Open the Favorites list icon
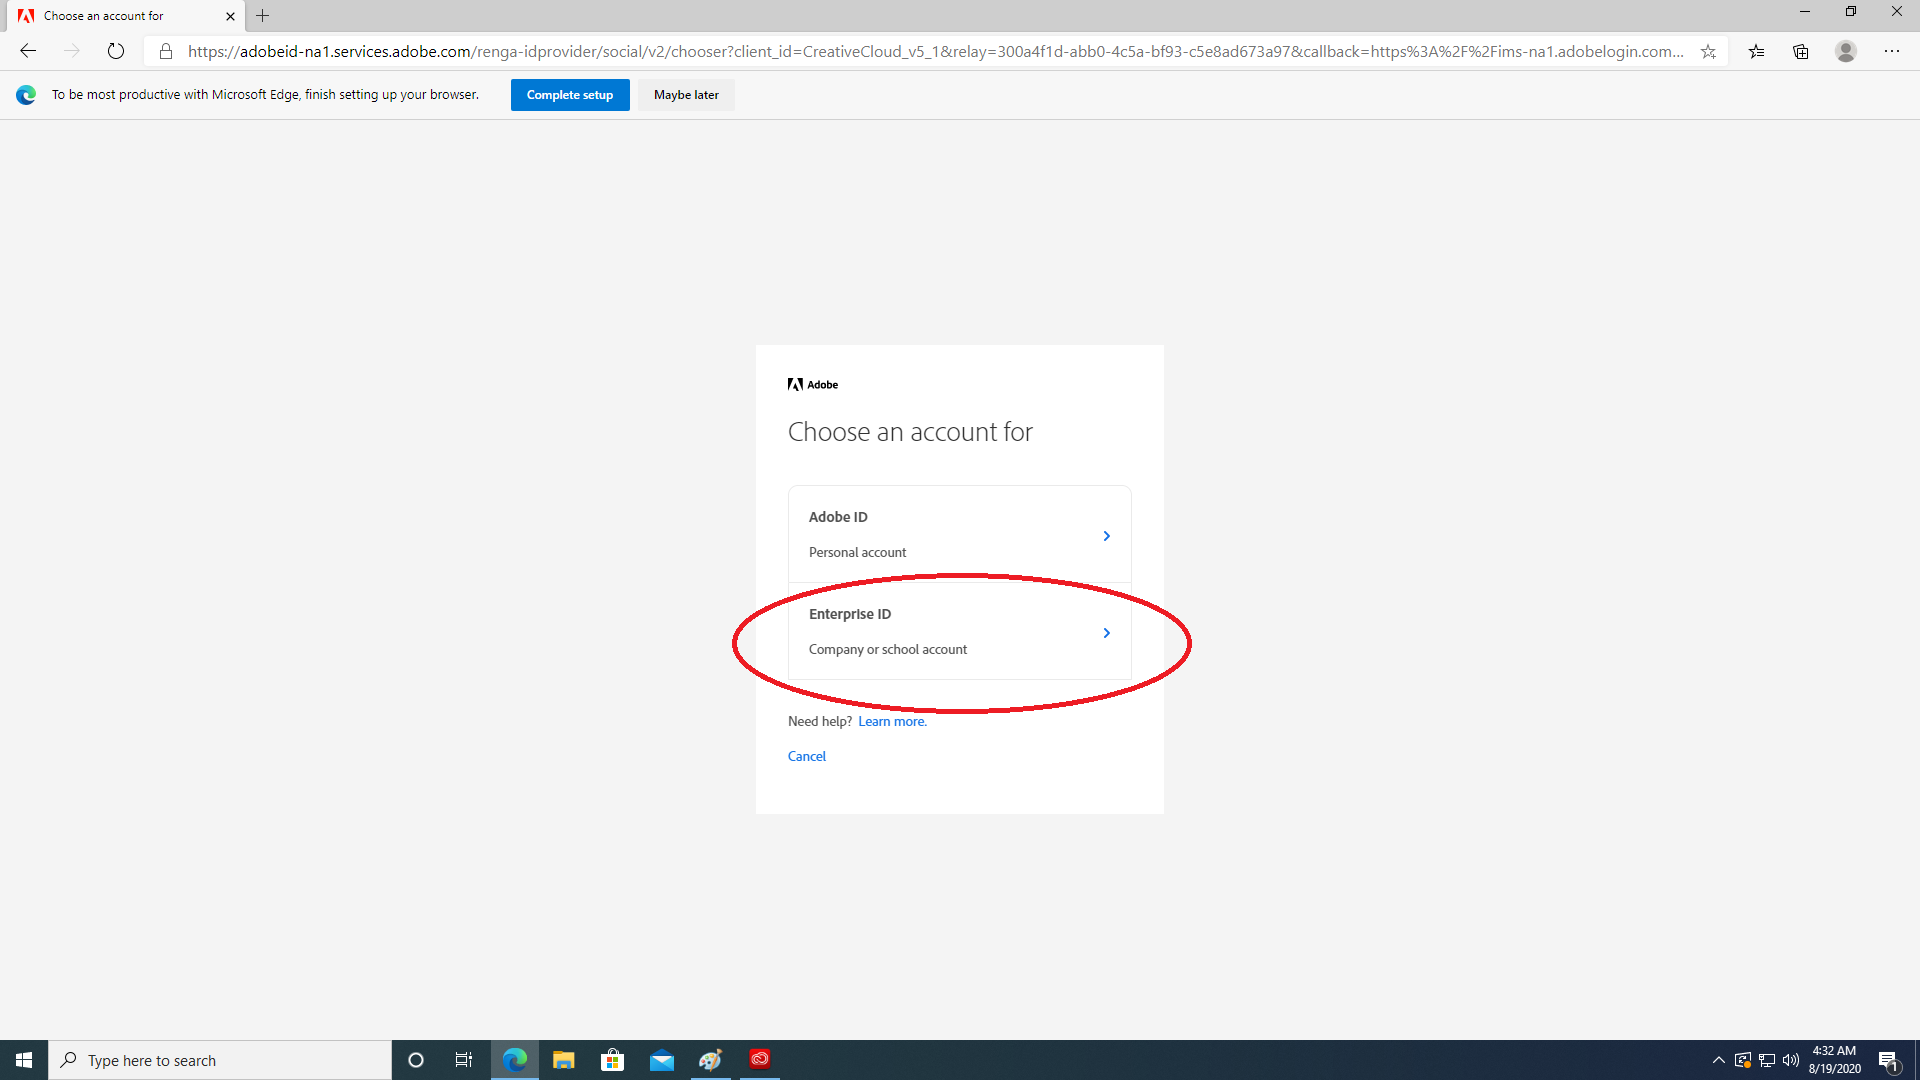The width and height of the screenshot is (1920, 1080). pos(1756,51)
